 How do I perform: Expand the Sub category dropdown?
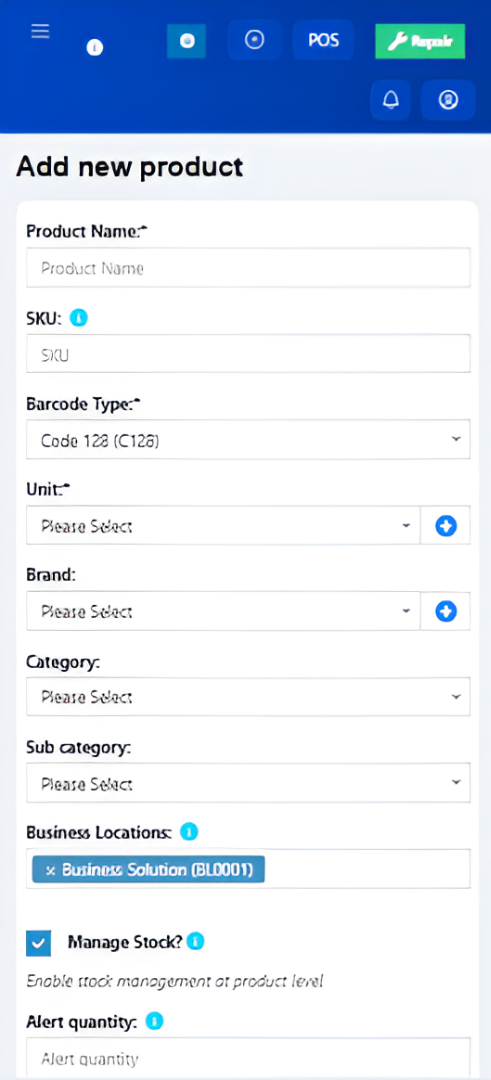(248, 783)
